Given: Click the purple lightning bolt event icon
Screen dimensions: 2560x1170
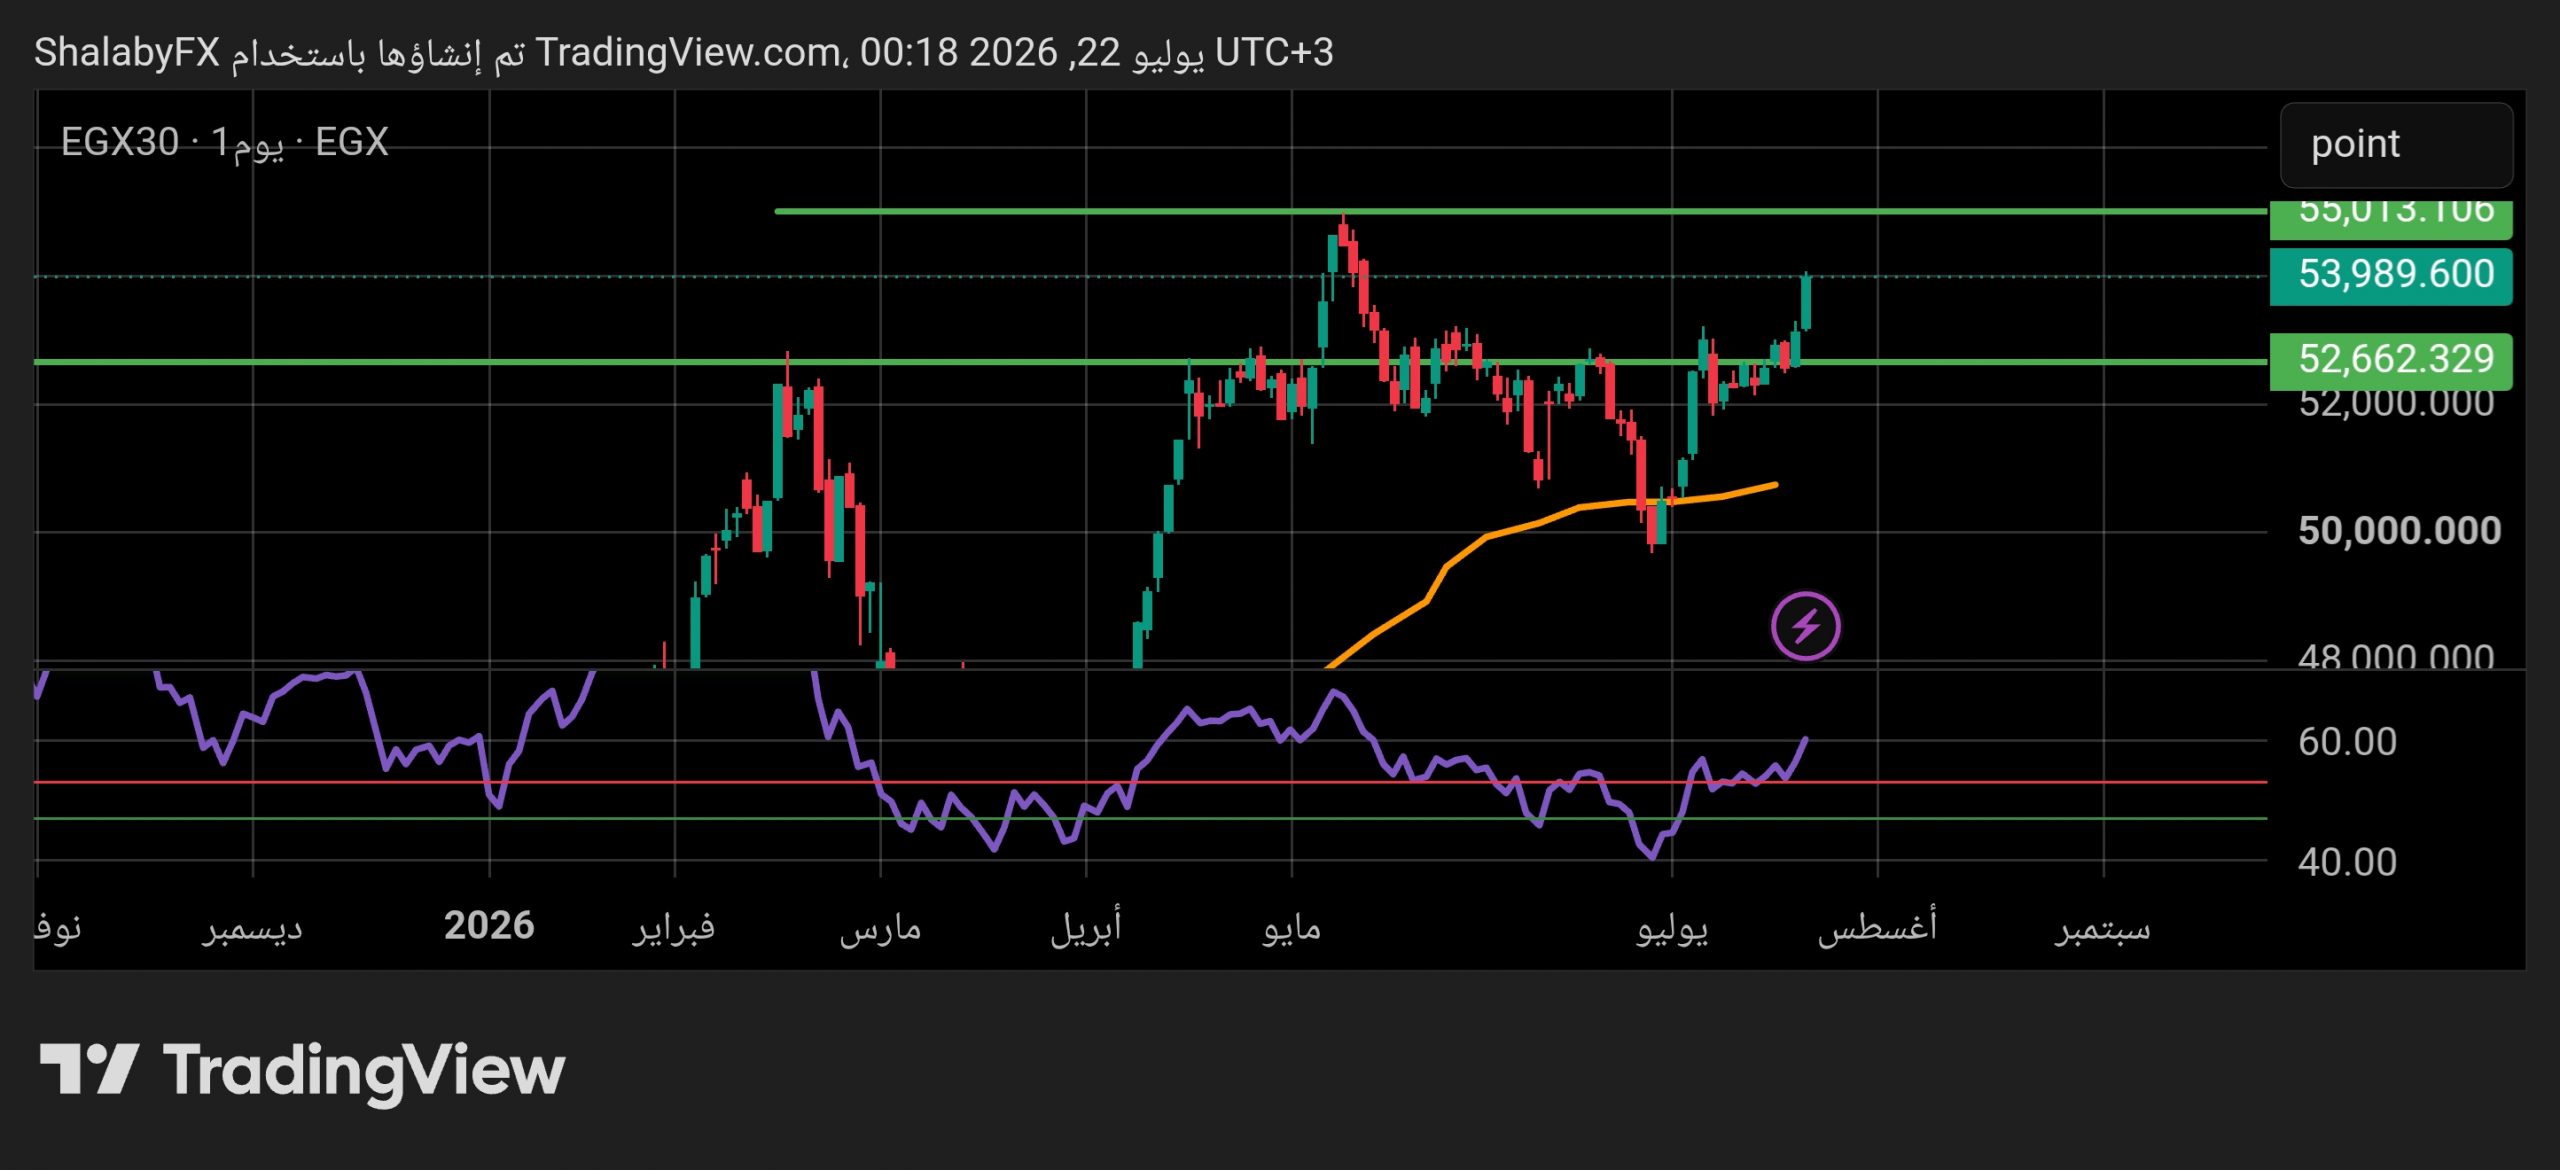Looking at the screenshot, I should coord(1805,627).
